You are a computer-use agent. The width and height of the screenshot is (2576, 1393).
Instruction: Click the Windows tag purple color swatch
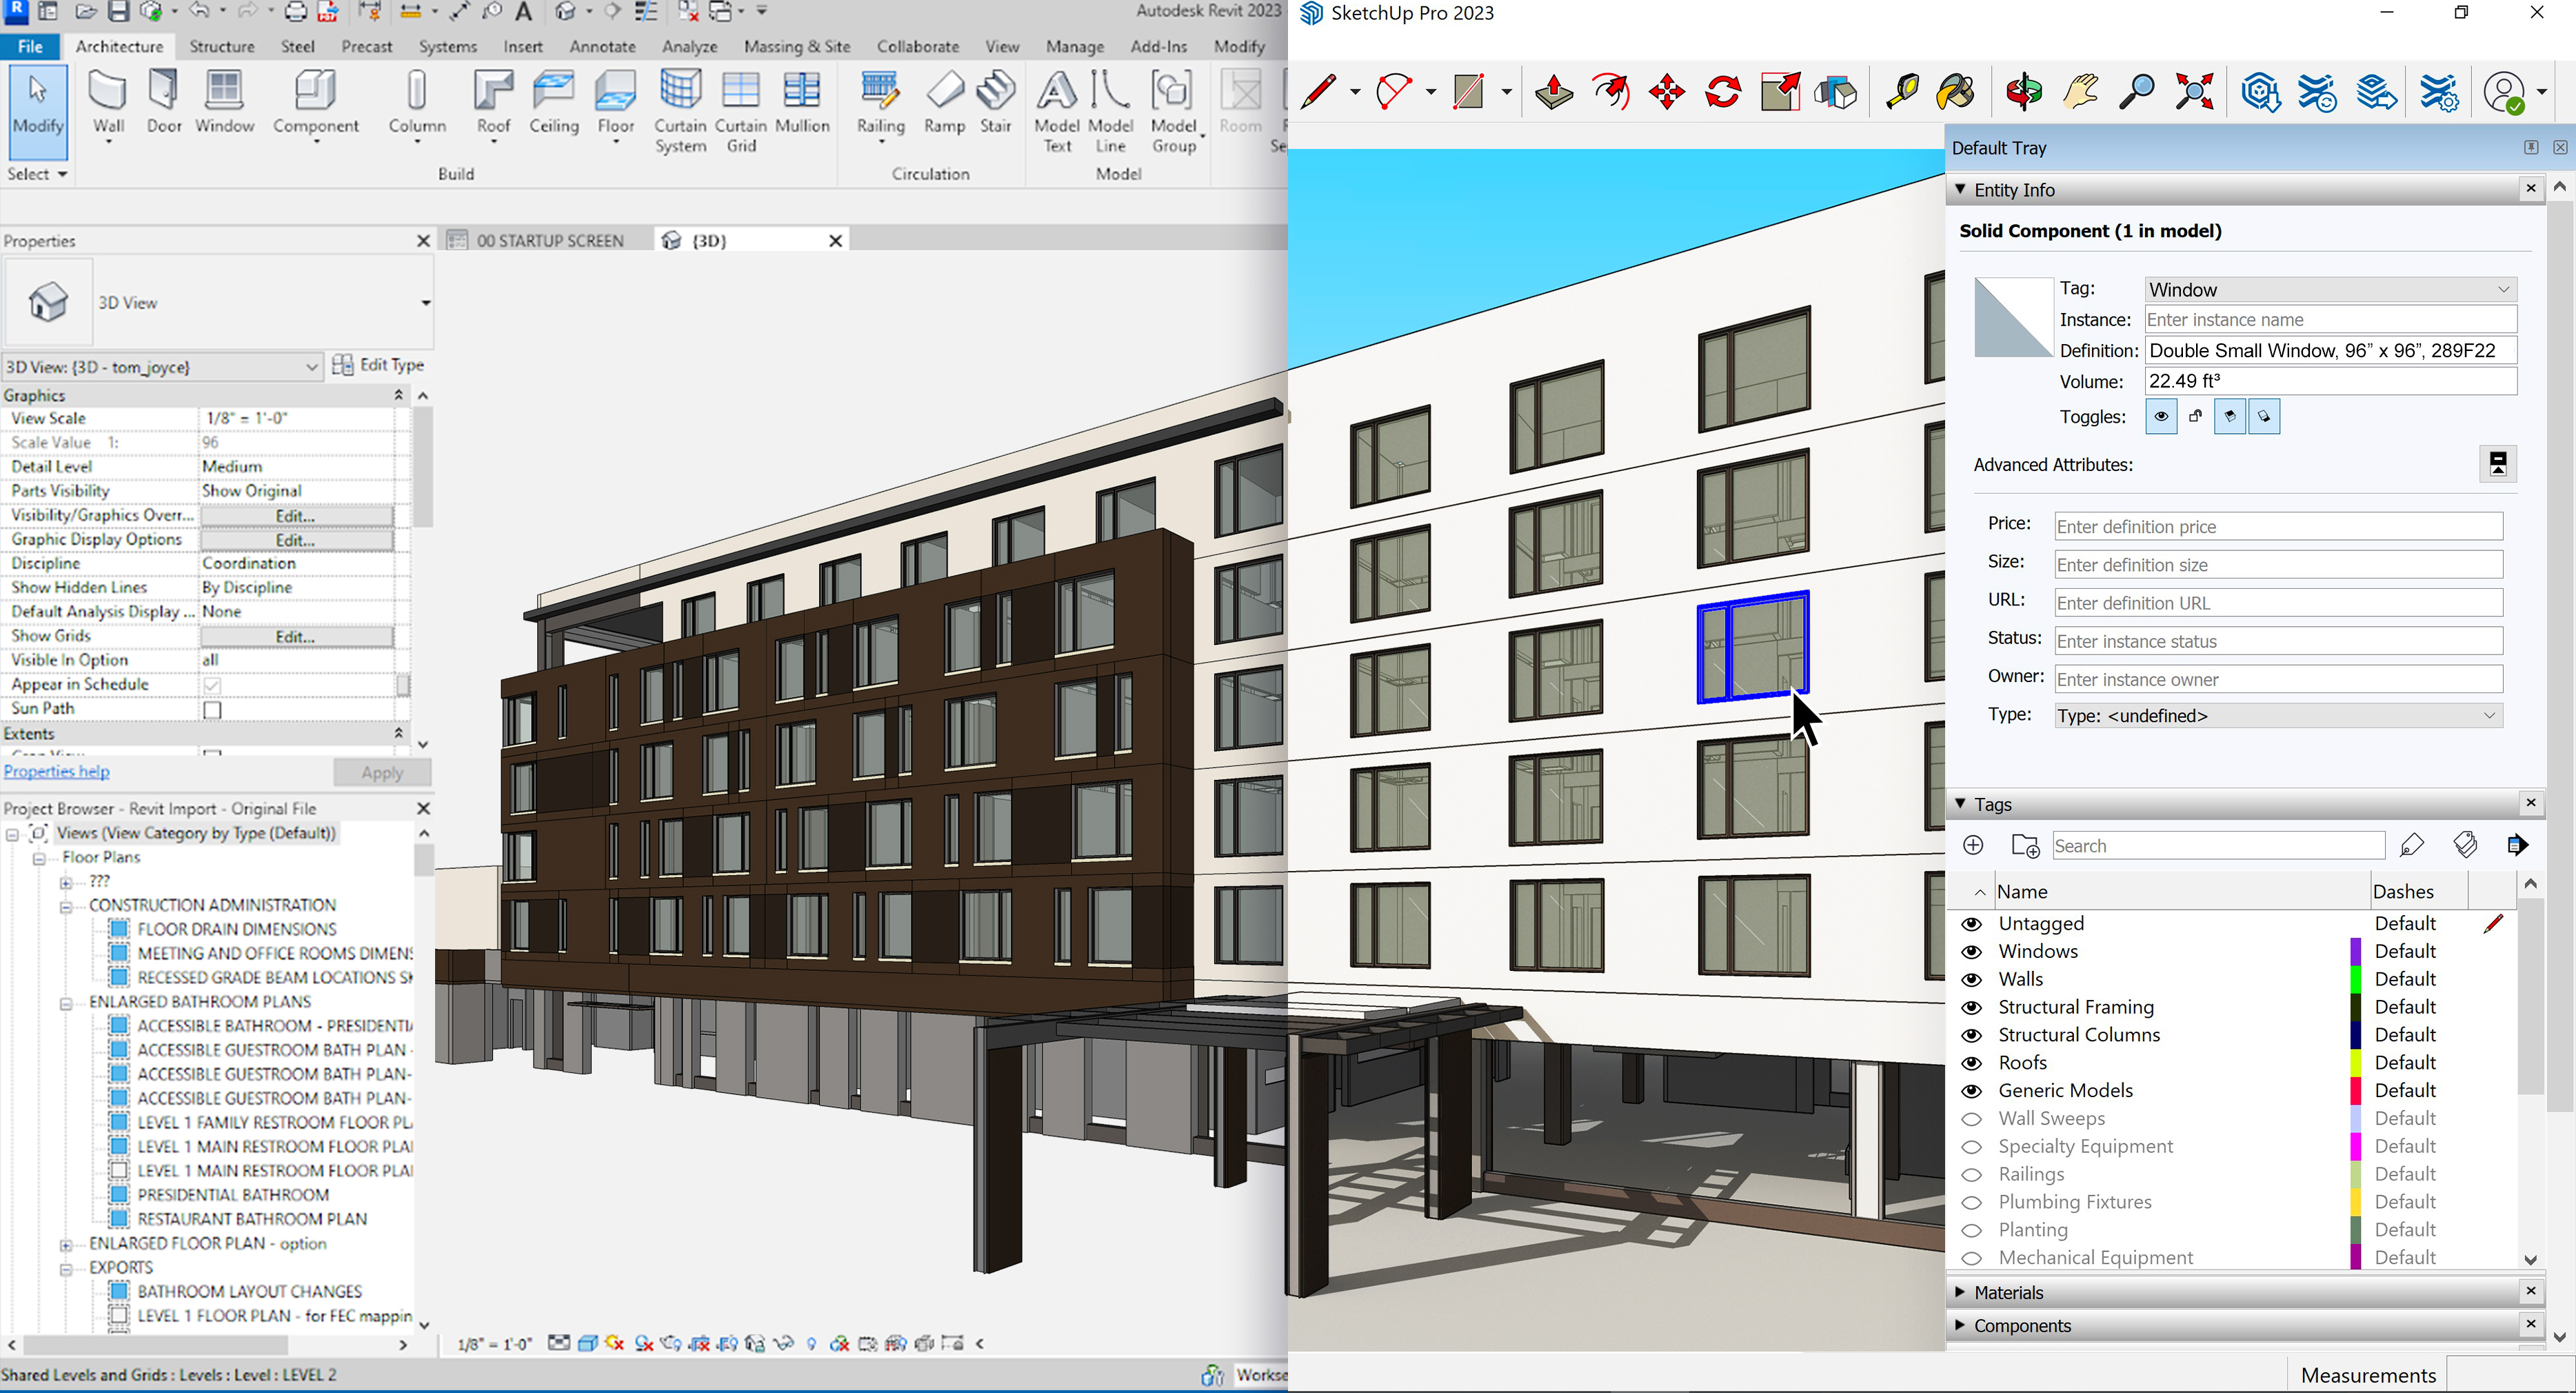(2355, 952)
